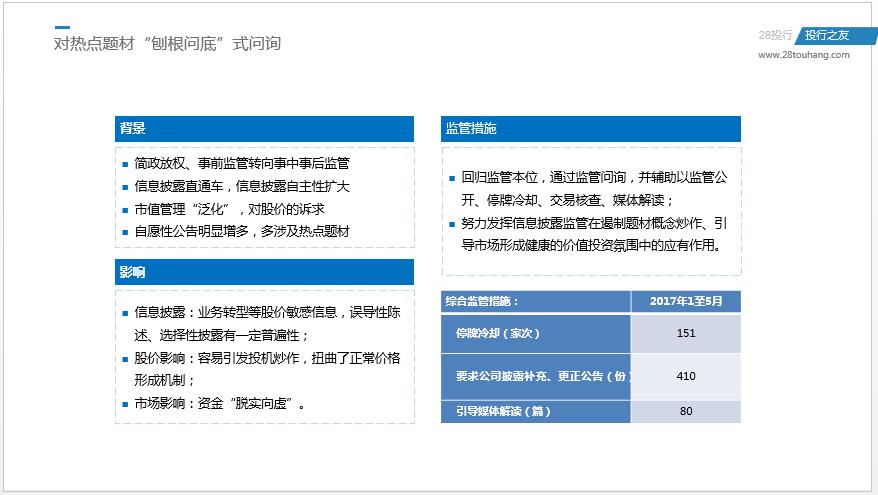Click the bullet 努力发挥信息披露监管在遏制题材概念炒作

coord(582,223)
